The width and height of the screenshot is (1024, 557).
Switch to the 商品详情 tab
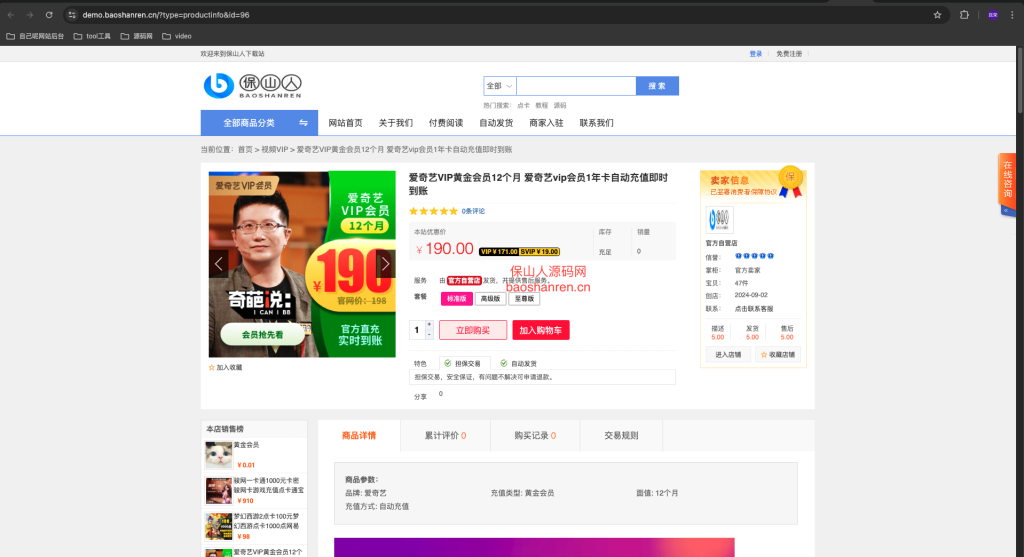tap(359, 436)
